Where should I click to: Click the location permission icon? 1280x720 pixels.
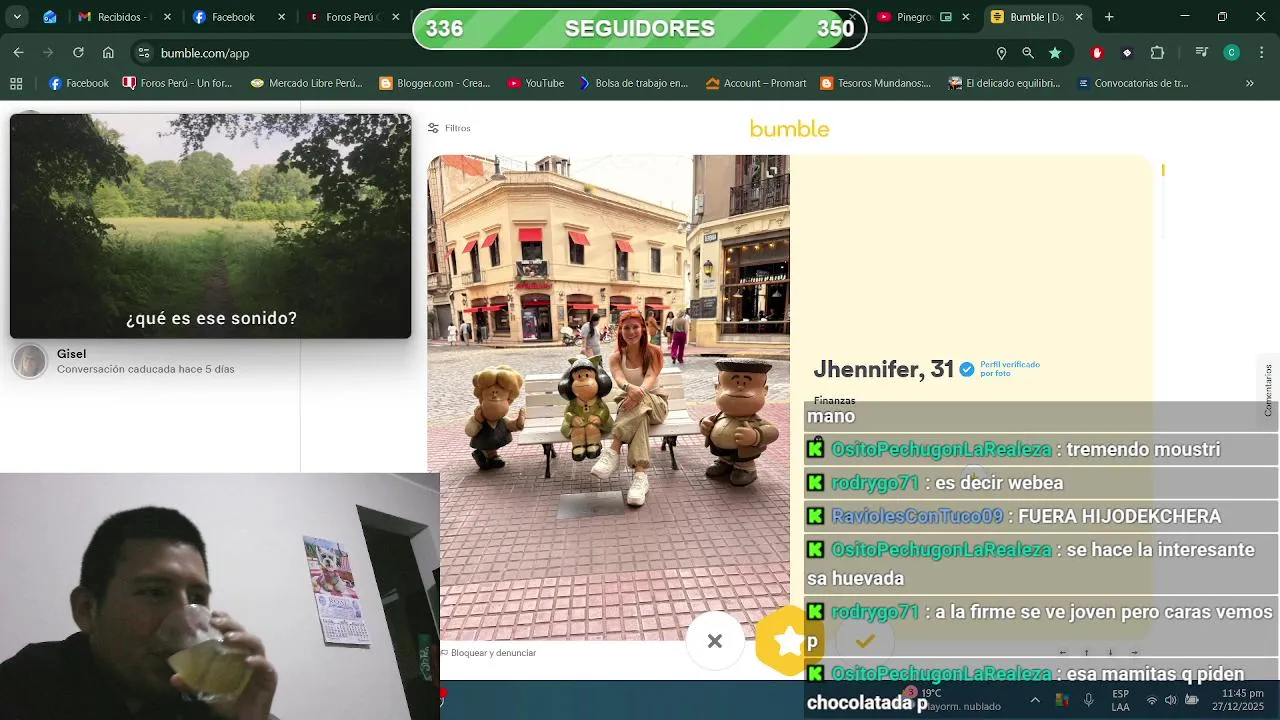point(1001,53)
